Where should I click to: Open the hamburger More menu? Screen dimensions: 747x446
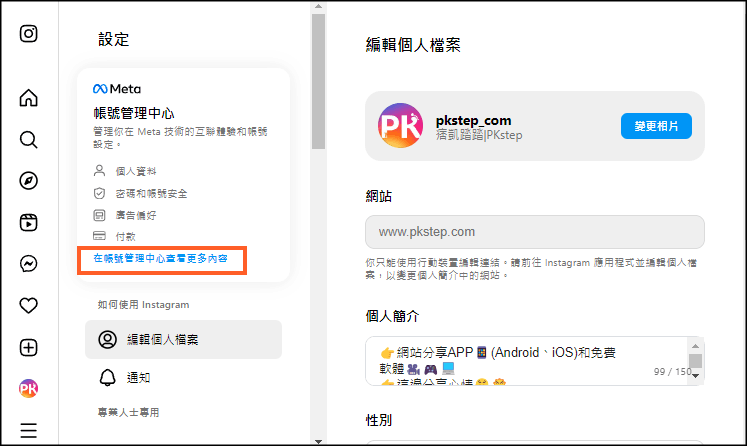coord(29,430)
